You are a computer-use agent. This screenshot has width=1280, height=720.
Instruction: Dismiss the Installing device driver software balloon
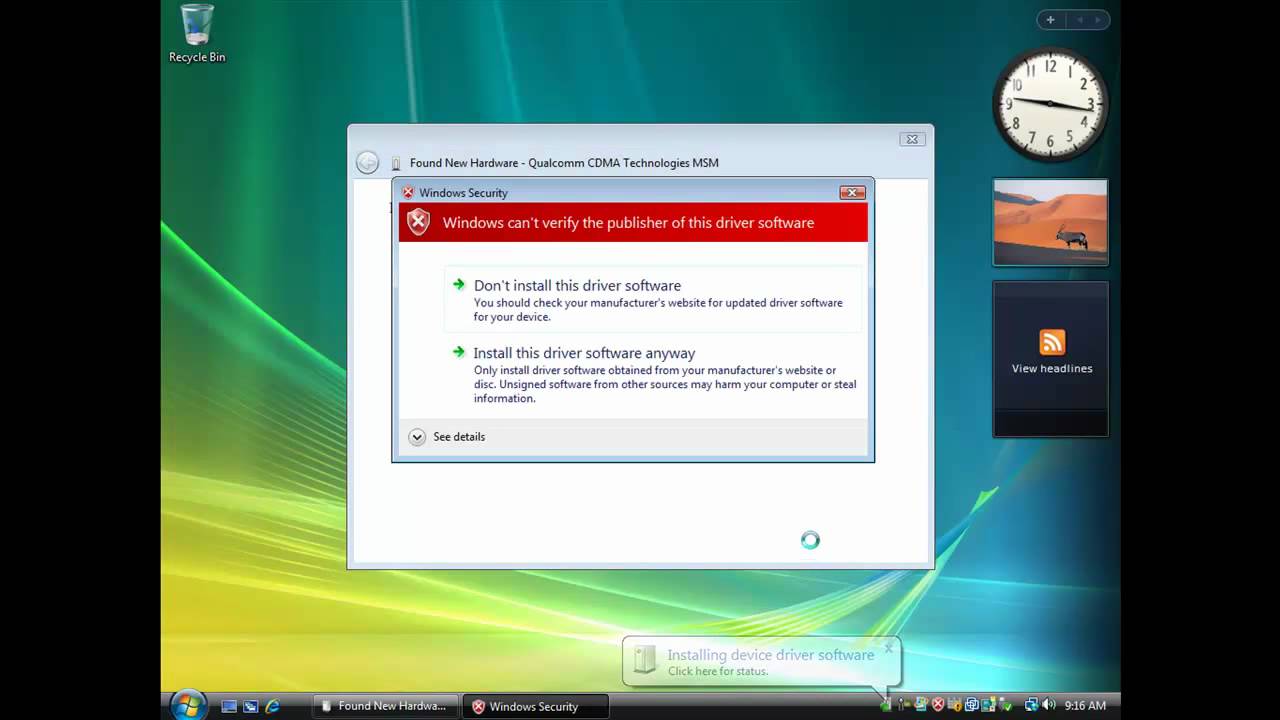(888, 648)
